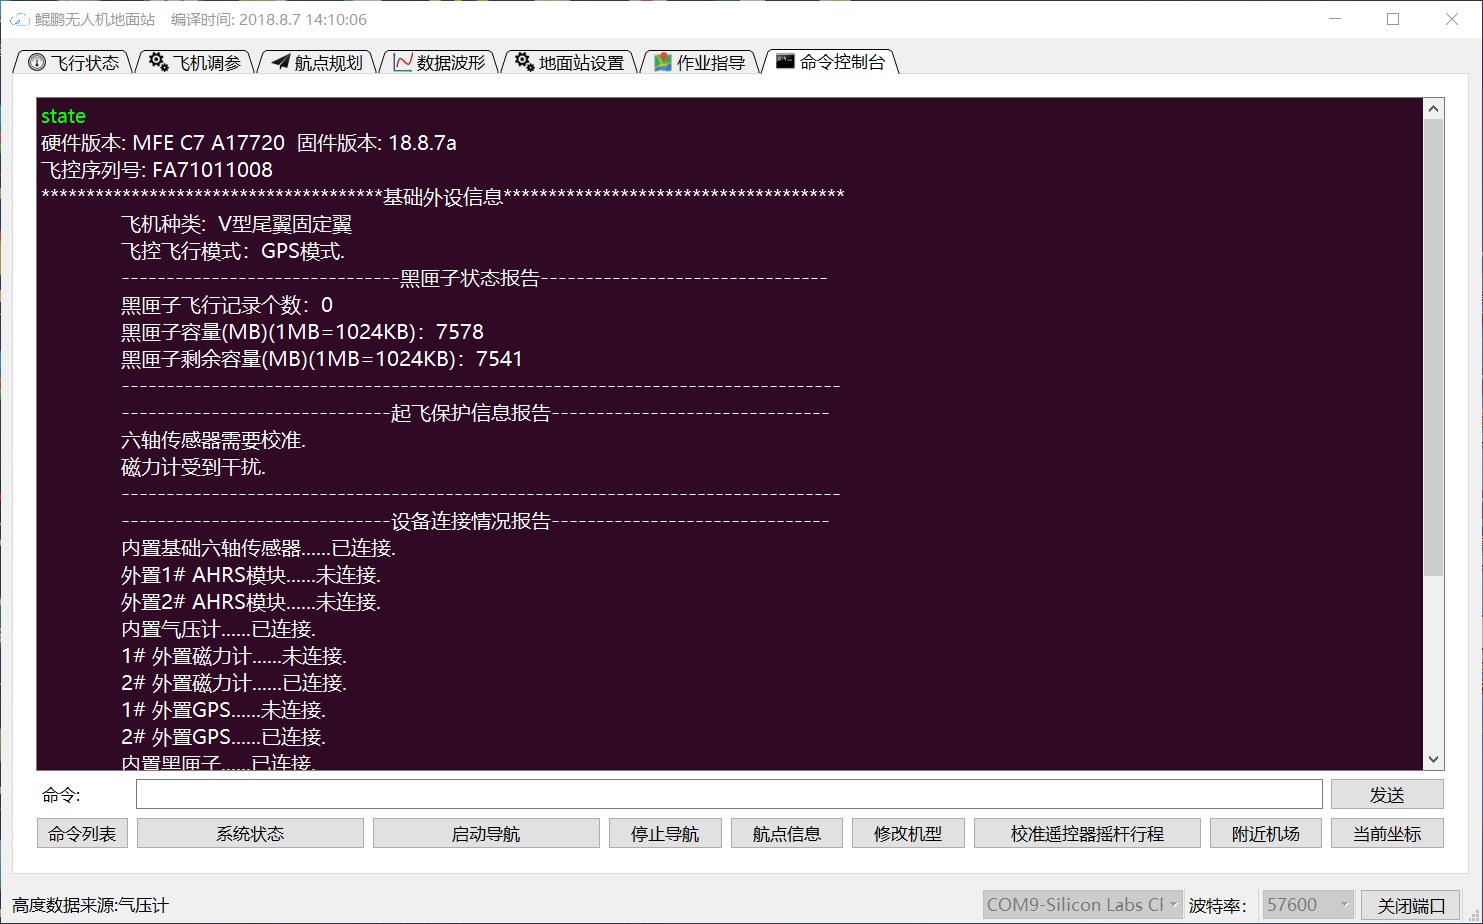Click the gears icon on 地面站设置 tab
Viewport: 1483px width, 924px height.
click(x=524, y=62)
